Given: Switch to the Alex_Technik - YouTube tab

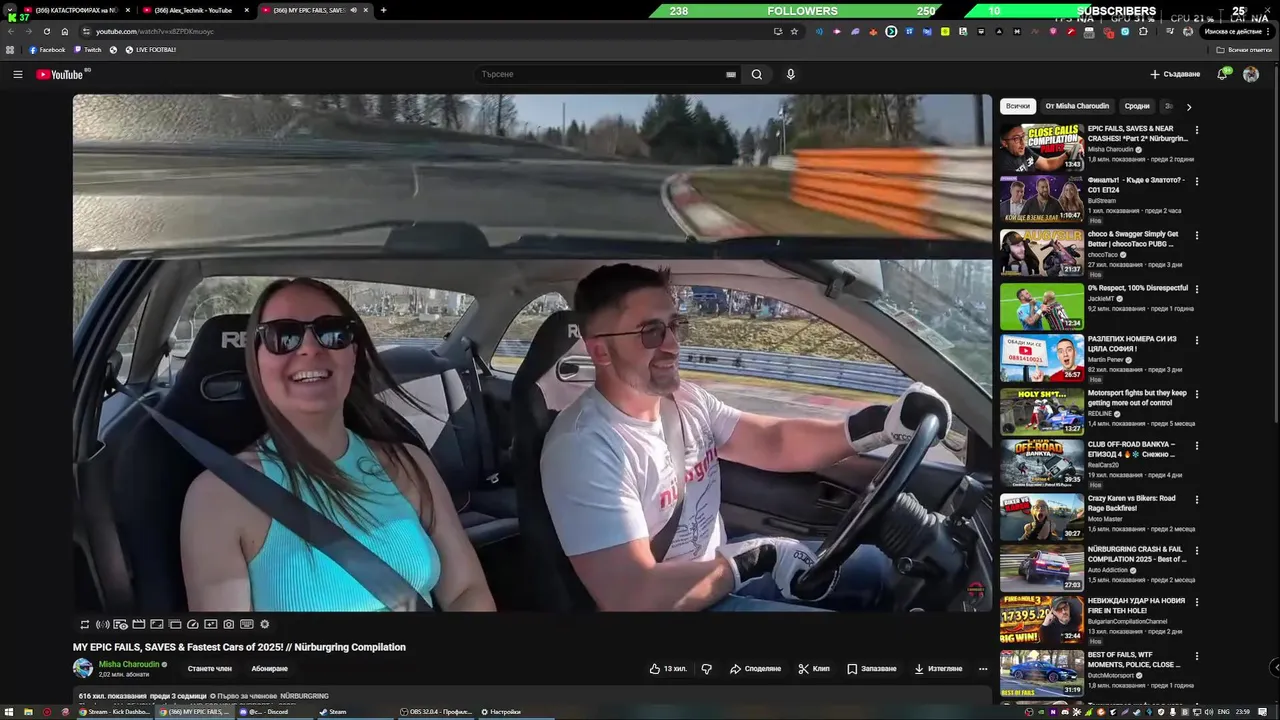Looking at the screenshot, I should coord(193,10).
